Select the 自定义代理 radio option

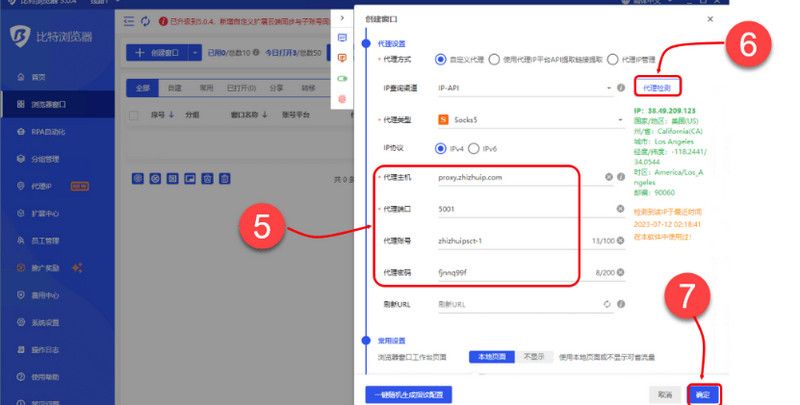click(440, 60)
